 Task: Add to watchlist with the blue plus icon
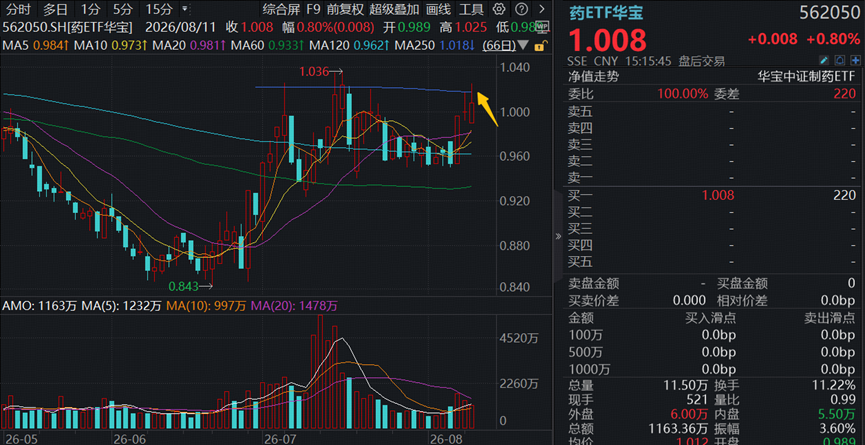click(x=855, y=61)
